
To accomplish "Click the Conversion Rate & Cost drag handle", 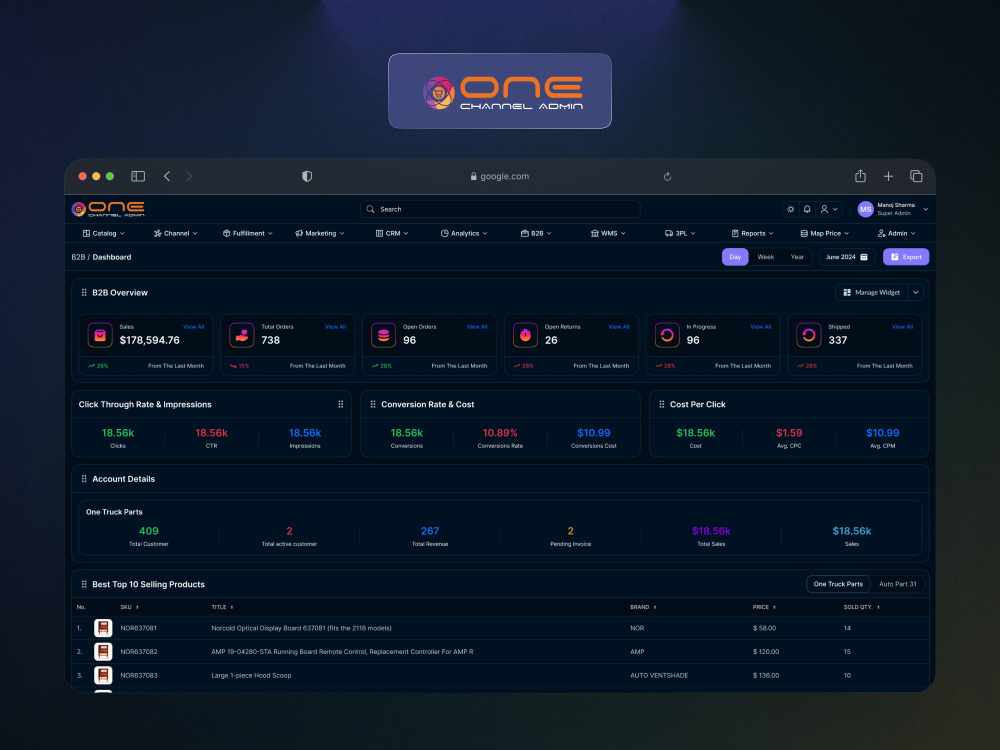I will coord(373,404).
